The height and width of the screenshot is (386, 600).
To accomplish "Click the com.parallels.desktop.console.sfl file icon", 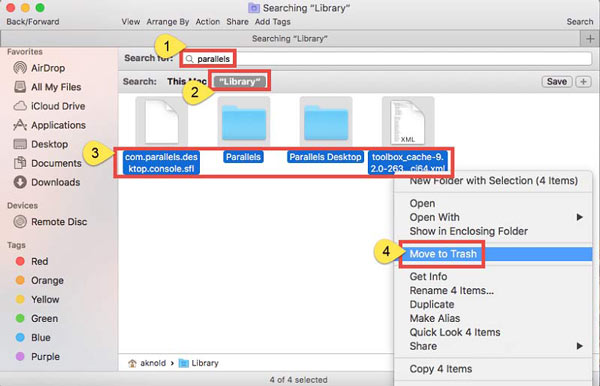I will pyautogui.click(x=161, y=122).
